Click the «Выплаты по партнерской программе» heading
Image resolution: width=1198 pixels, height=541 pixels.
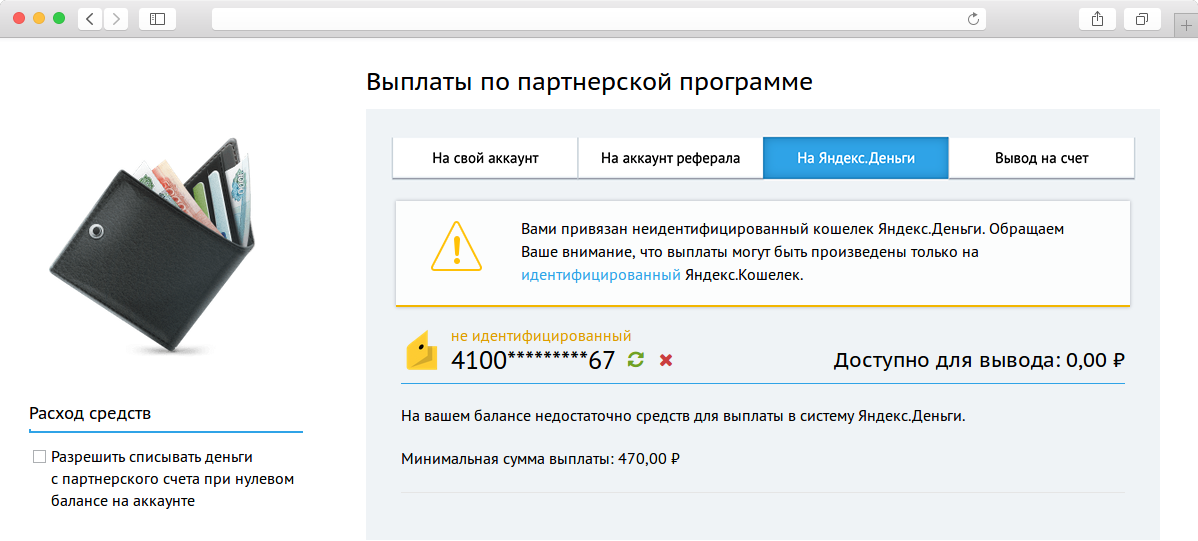click(589, 82)
